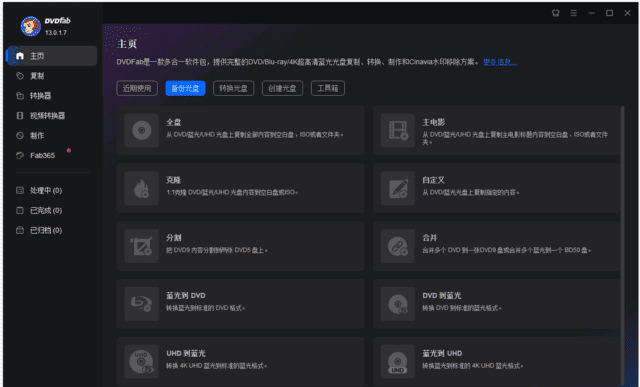Click the vertical scrollbar of mode list

pos(622,245)
